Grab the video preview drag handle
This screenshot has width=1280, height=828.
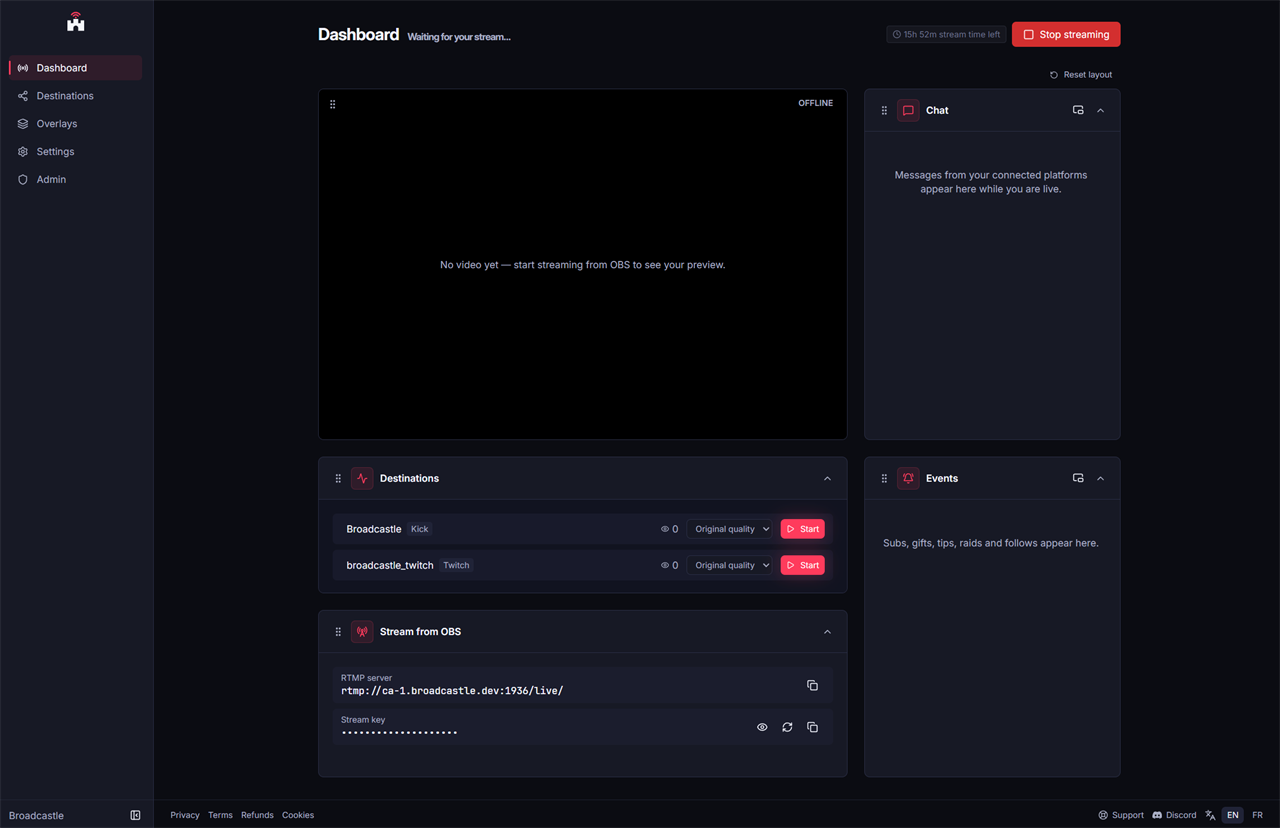coord(333,104)
